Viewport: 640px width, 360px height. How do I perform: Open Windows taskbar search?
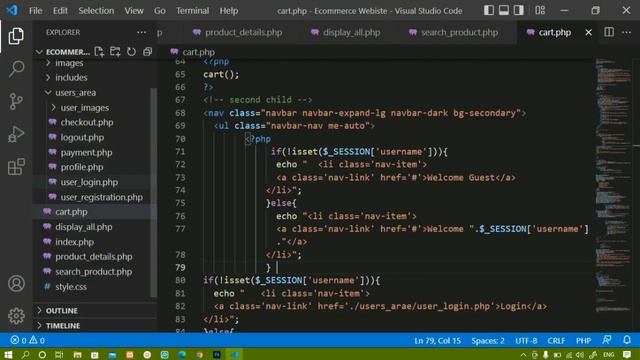tap(25, 355)
